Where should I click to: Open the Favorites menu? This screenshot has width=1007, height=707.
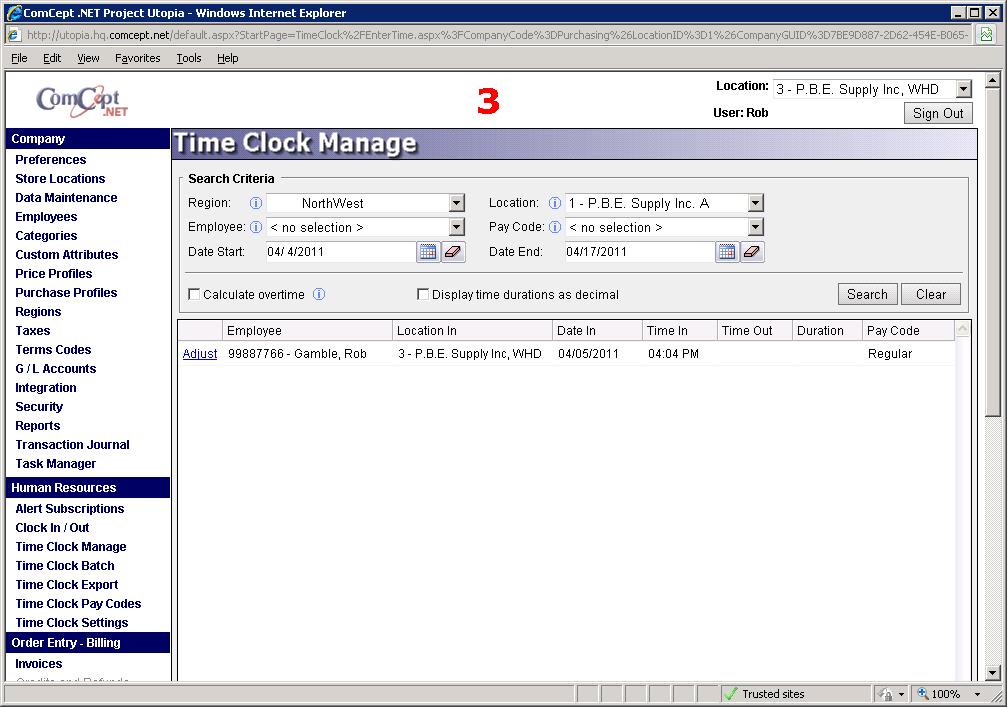[137, 58]
